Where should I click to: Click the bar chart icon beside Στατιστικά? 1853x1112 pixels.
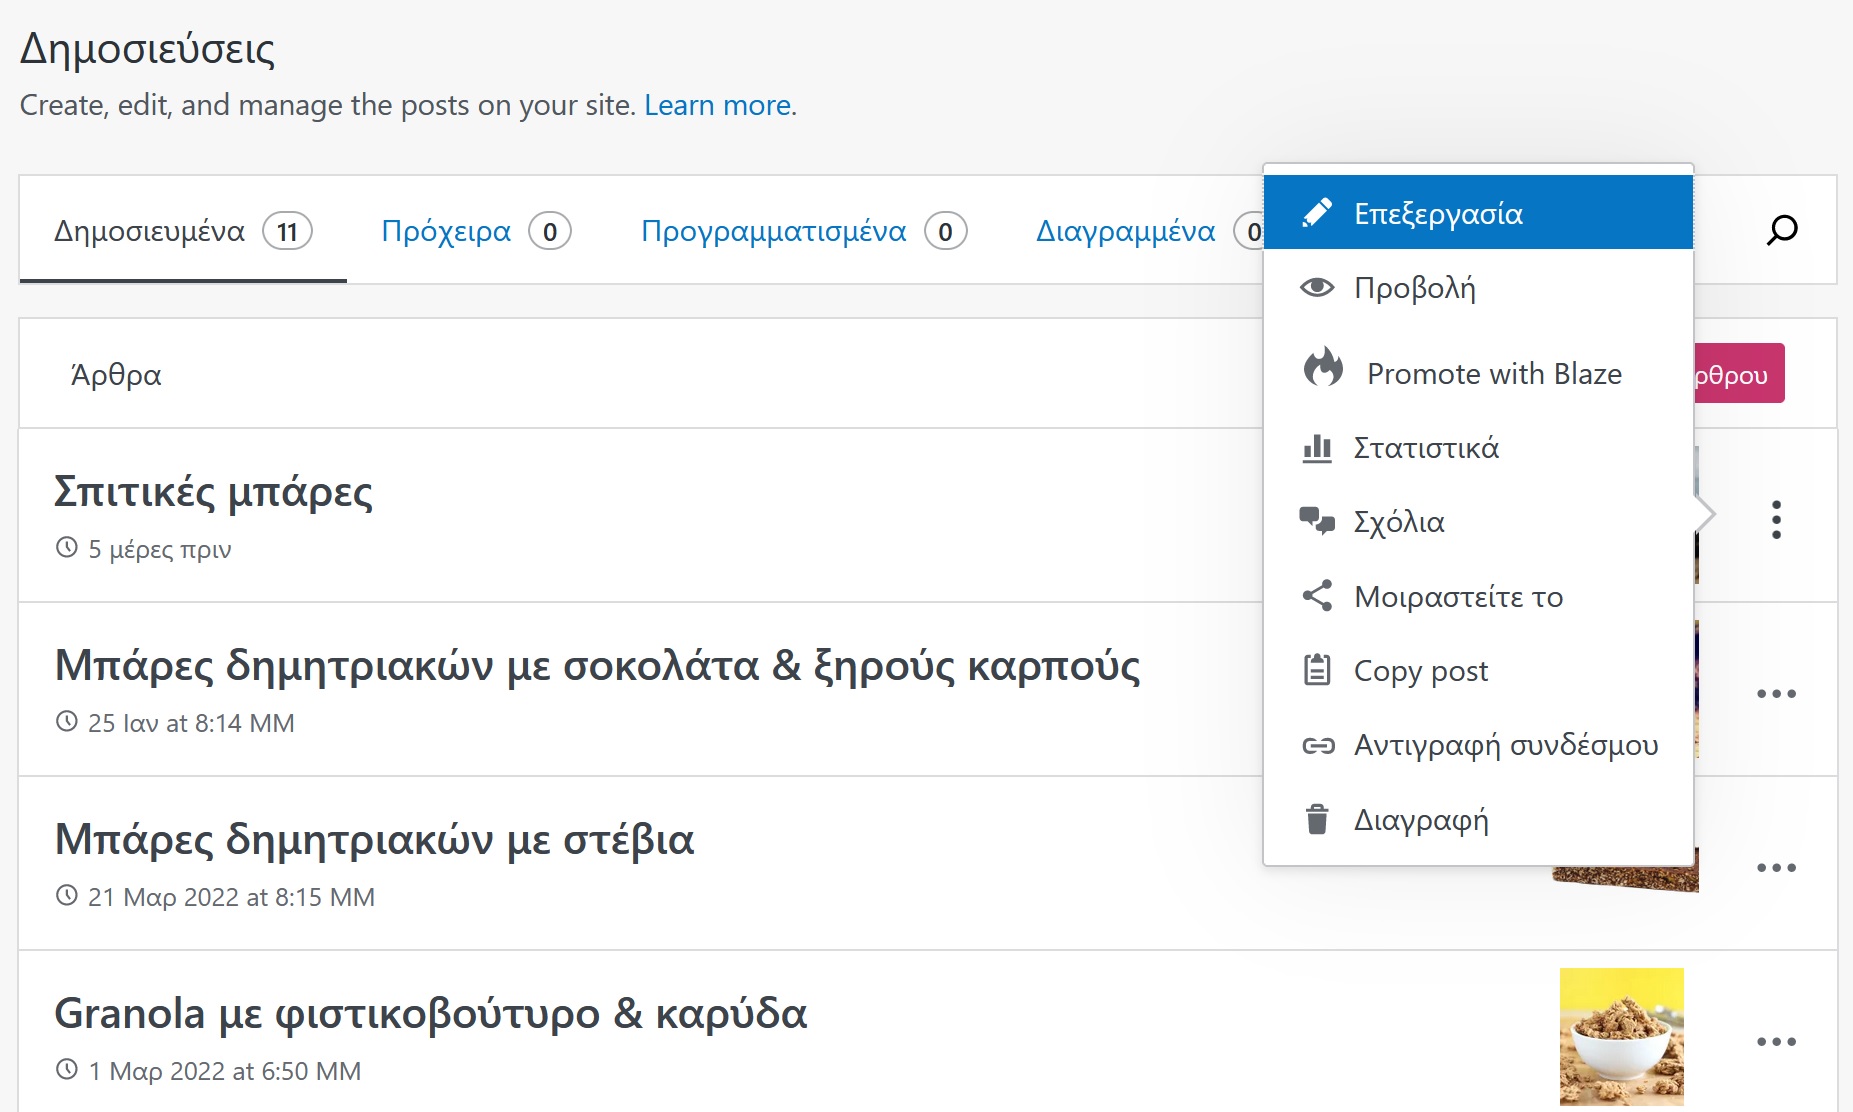point(1317,448)
